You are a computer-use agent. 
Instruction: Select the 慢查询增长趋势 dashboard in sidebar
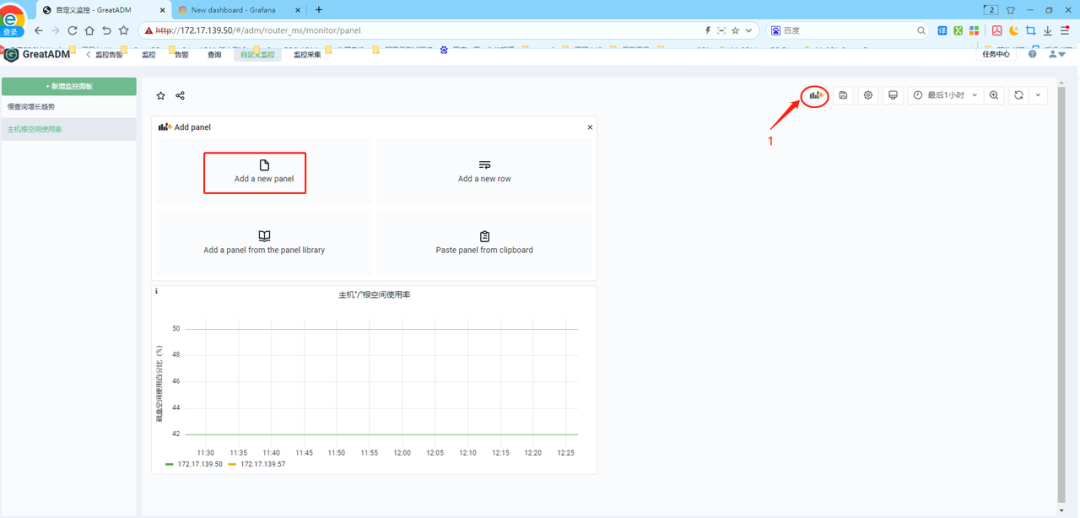[x=69, y=107]
